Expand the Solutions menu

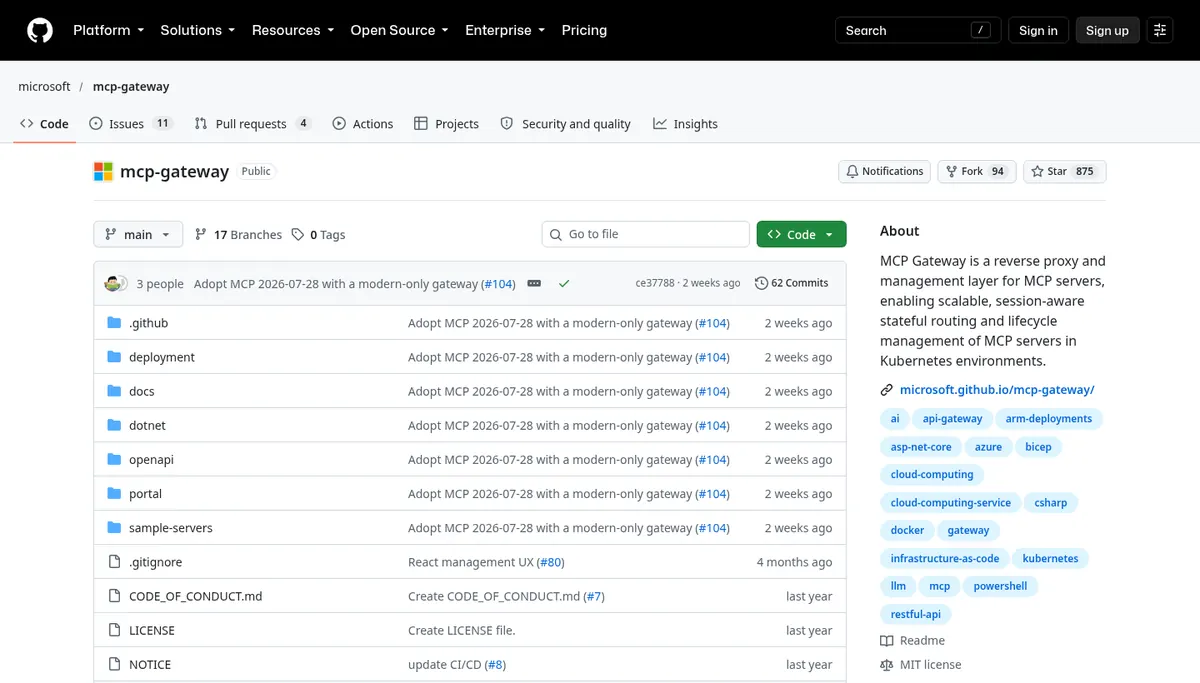tap(198, 30)
